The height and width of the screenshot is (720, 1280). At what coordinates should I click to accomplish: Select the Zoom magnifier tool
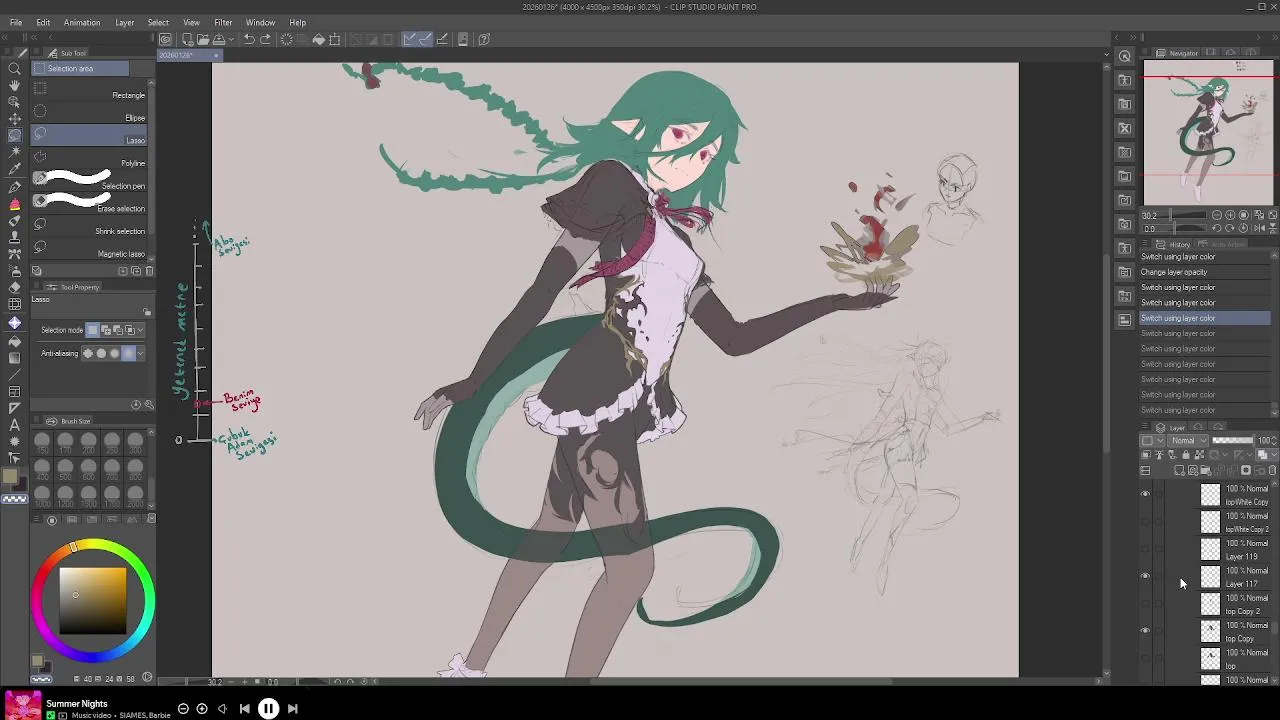click(x=14, y=68)
